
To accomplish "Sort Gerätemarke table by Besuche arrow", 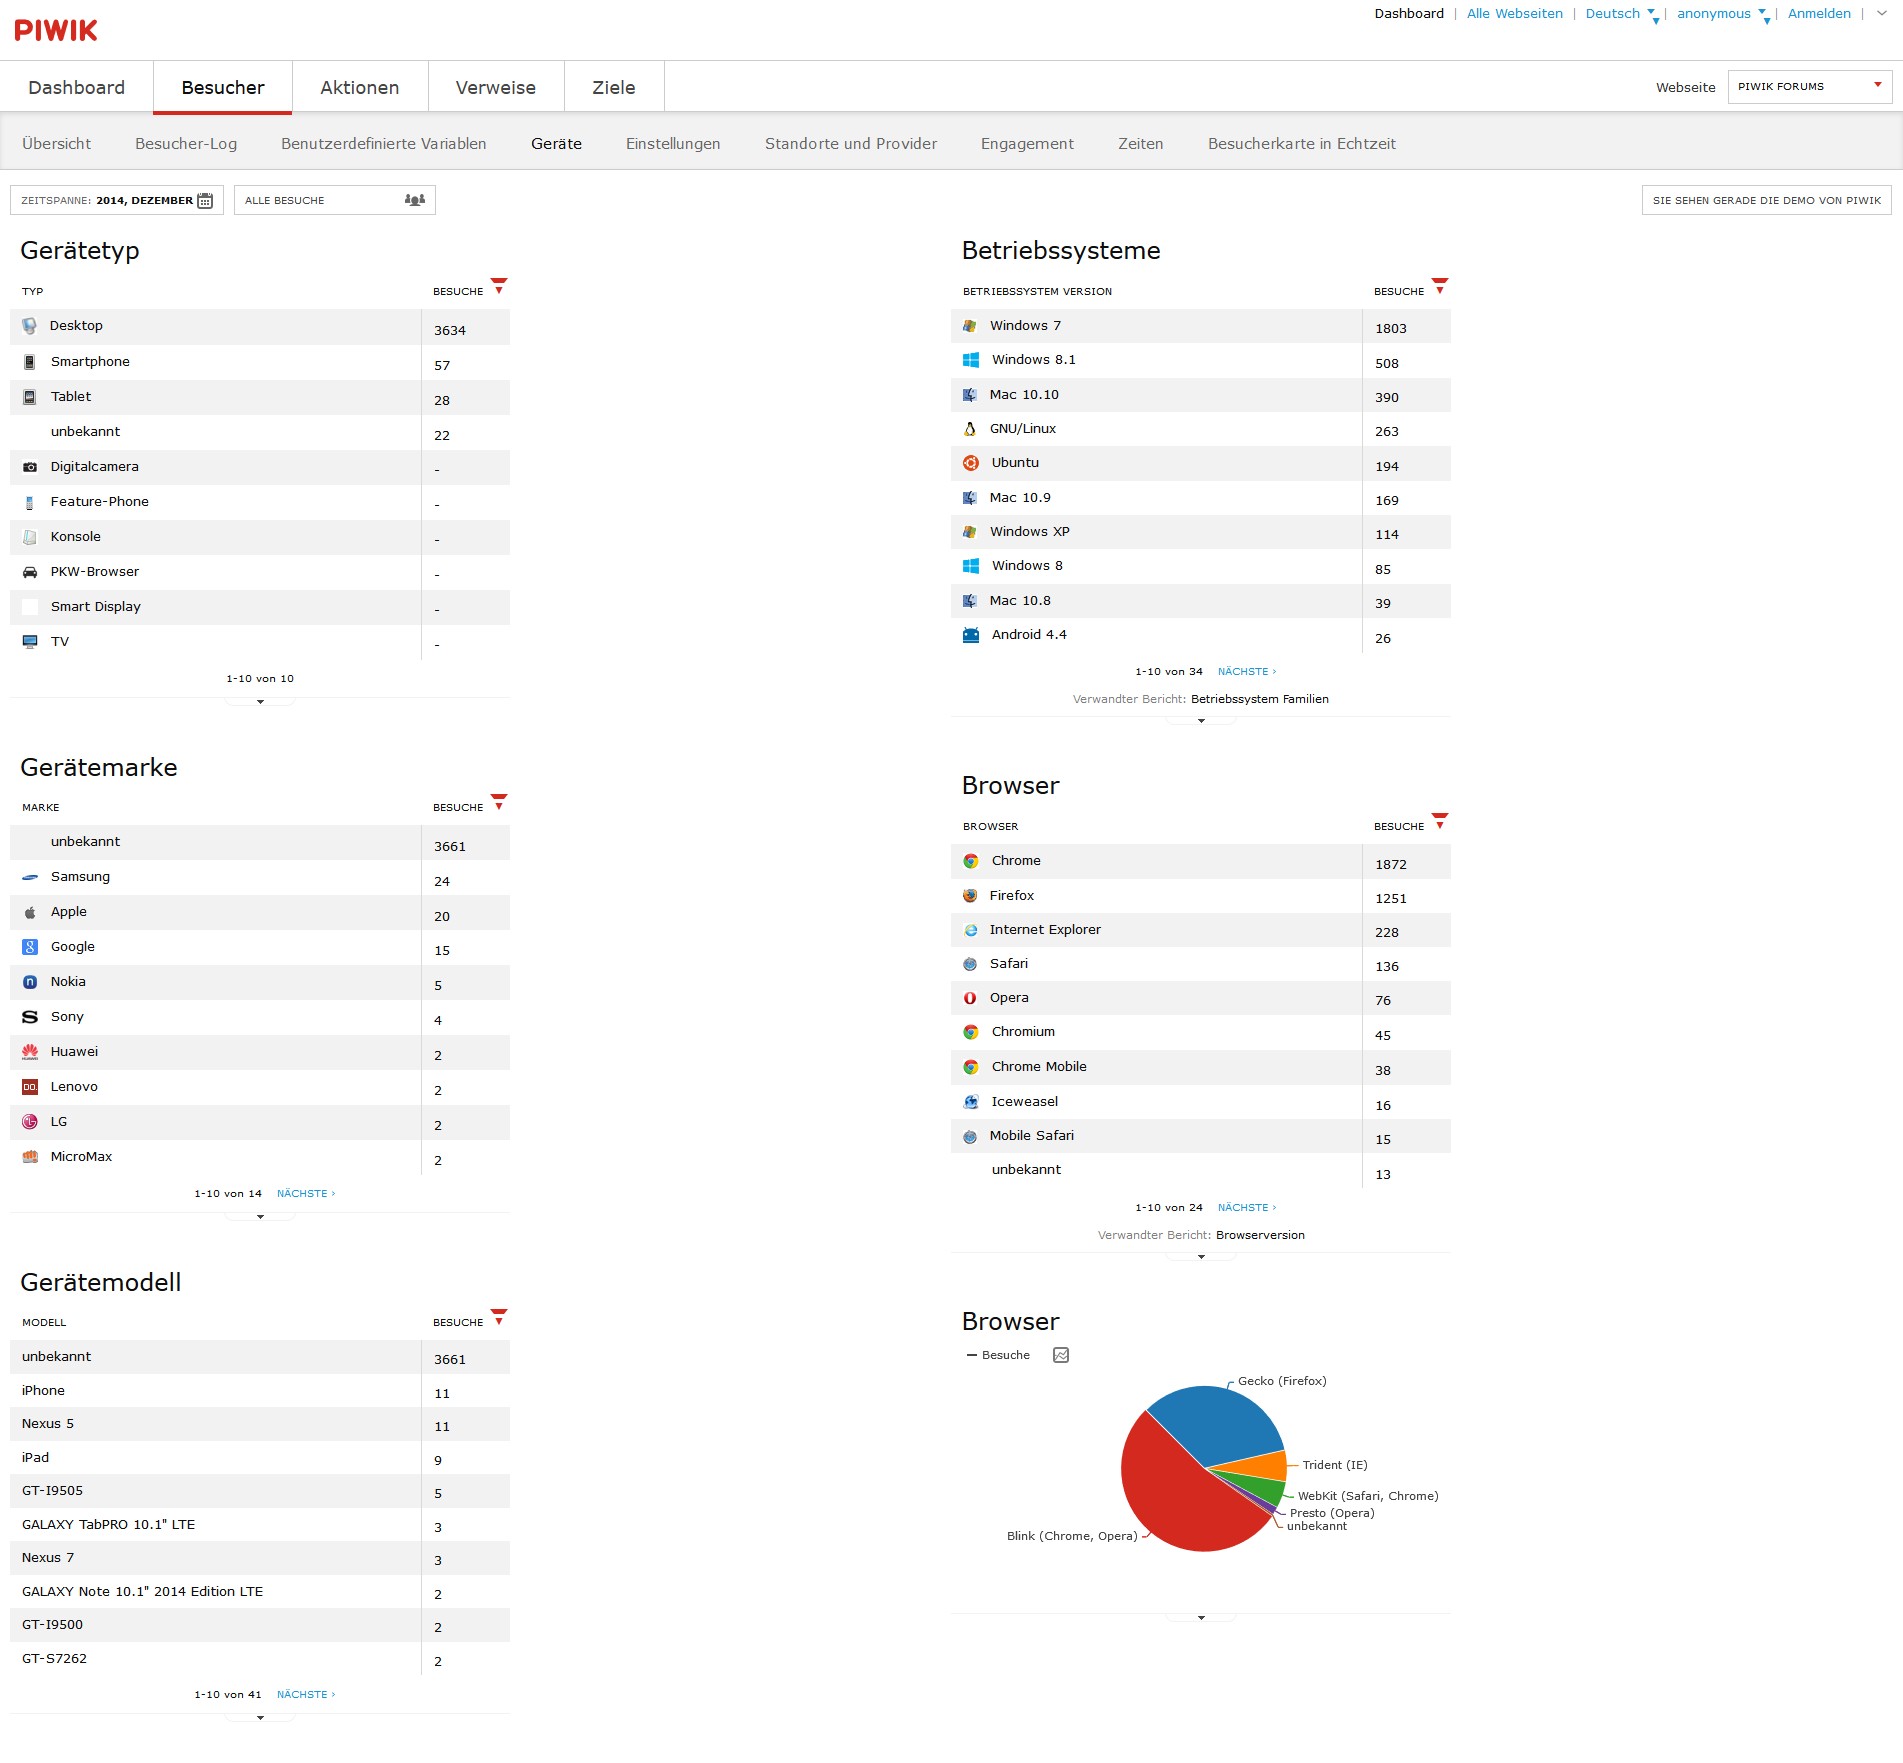I will tap(499, 802).
